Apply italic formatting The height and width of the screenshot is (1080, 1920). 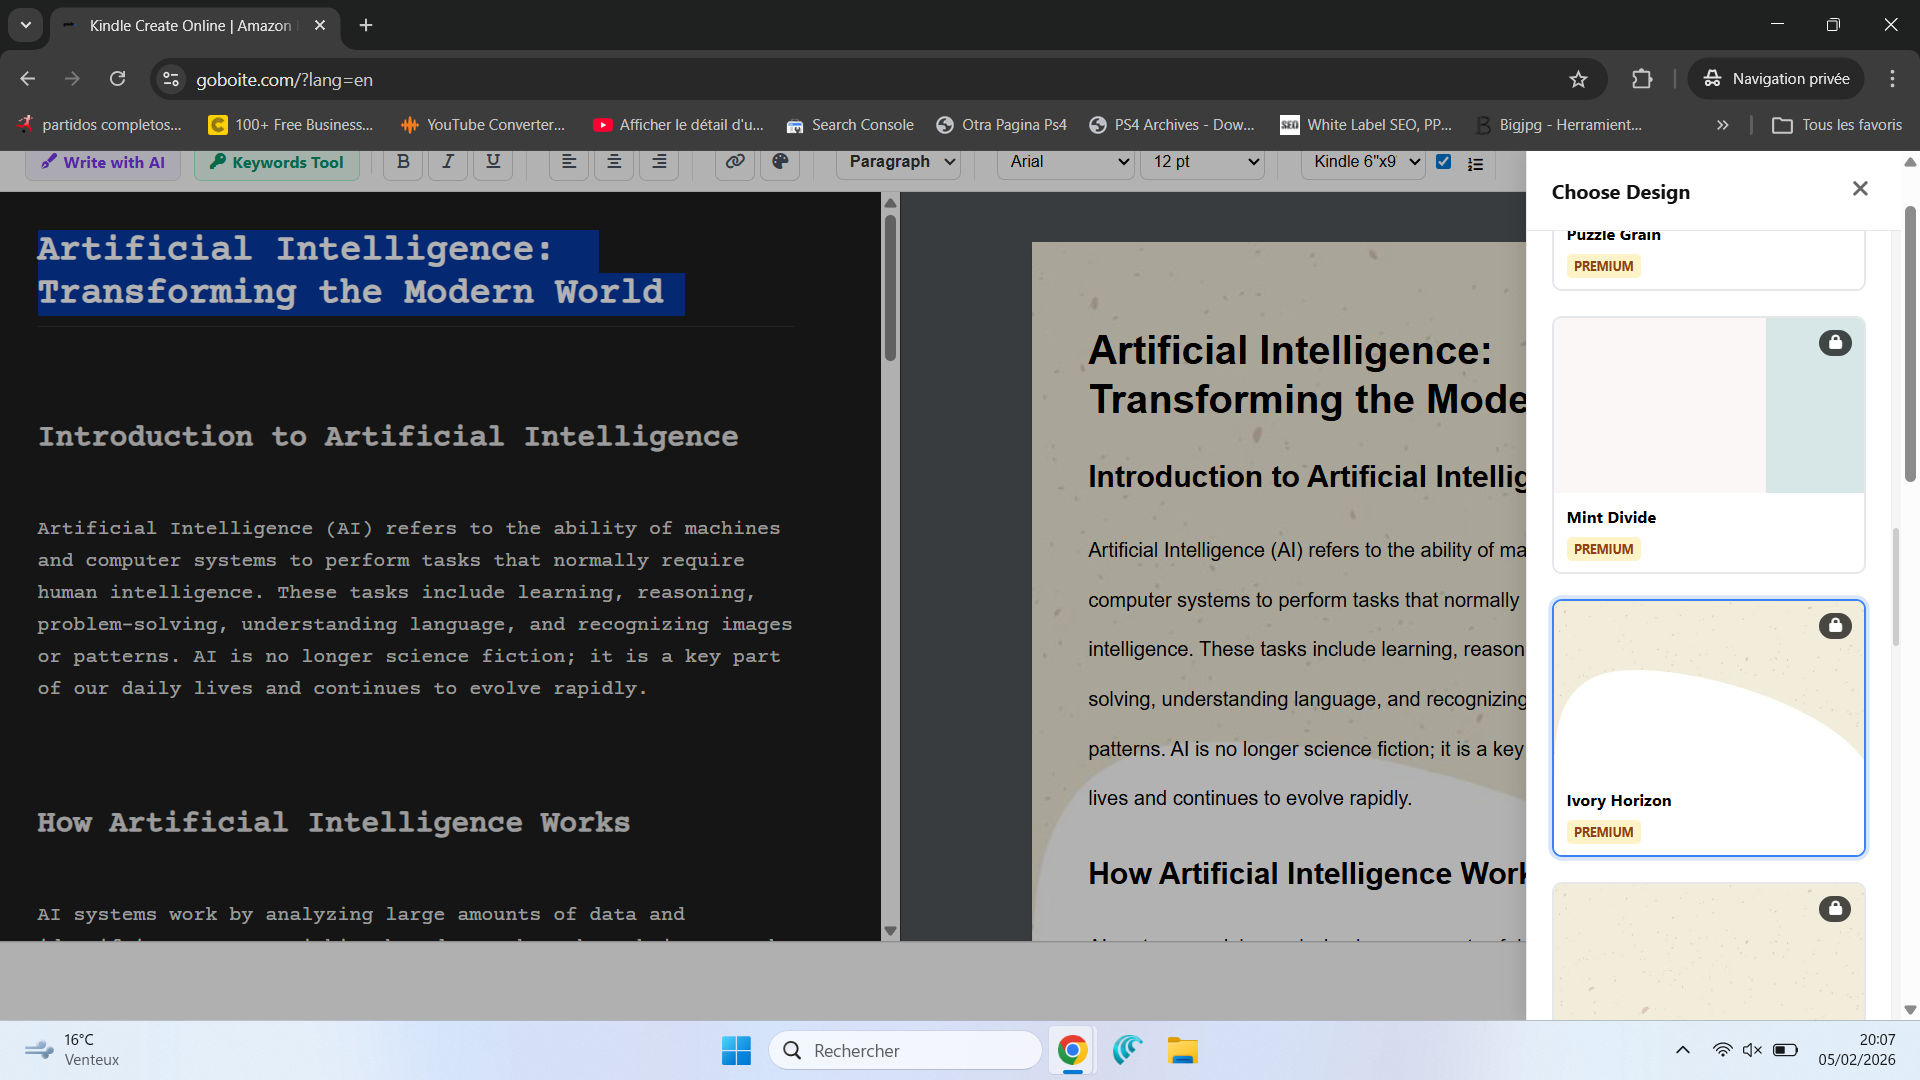tap(448, 162)
